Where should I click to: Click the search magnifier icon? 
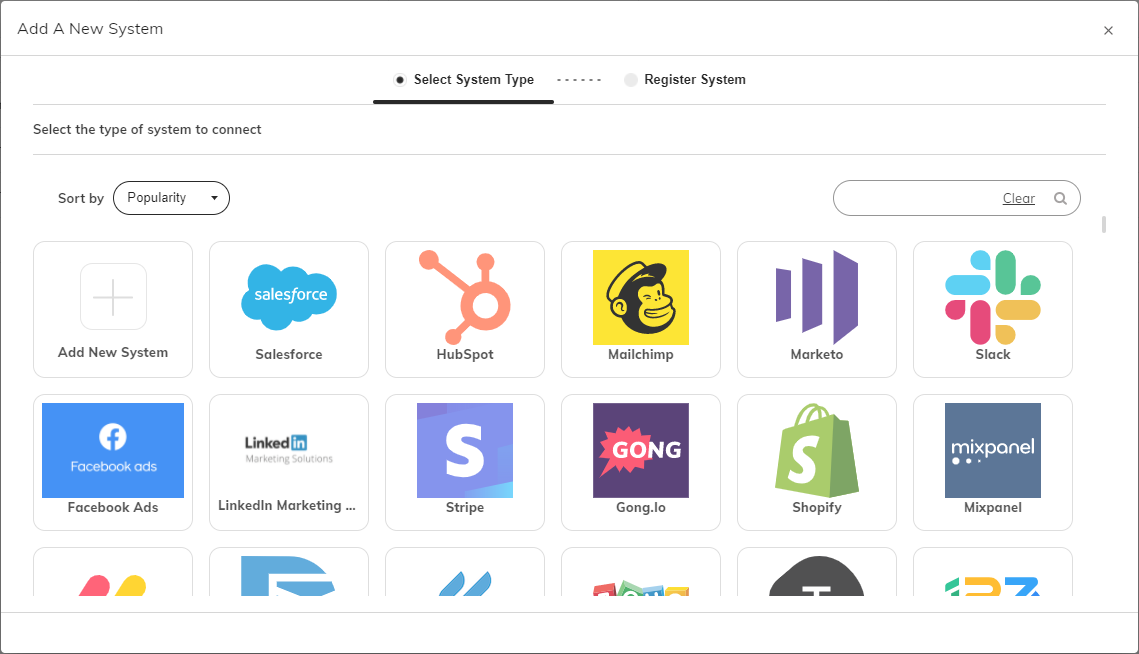coord(1061,198)
